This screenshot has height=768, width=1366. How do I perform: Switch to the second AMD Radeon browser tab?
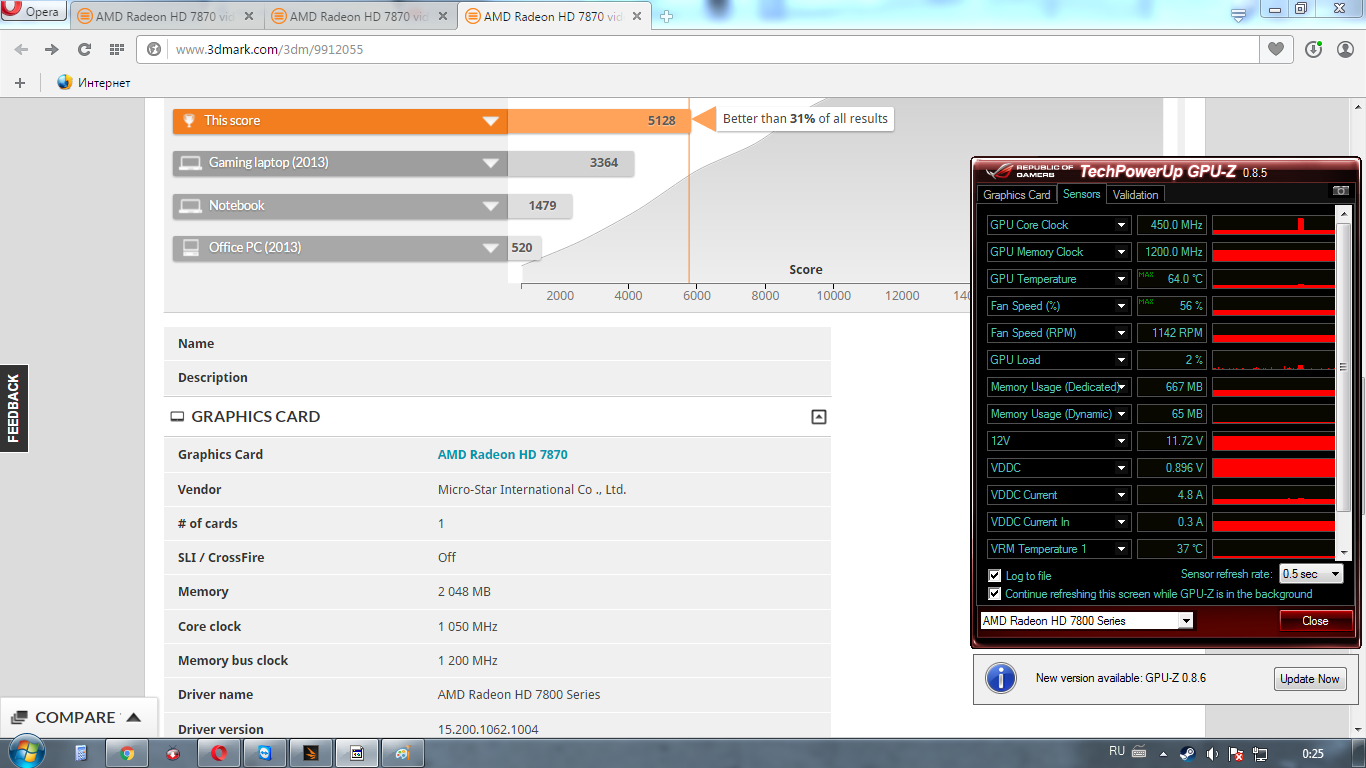(x=361, y=16)
